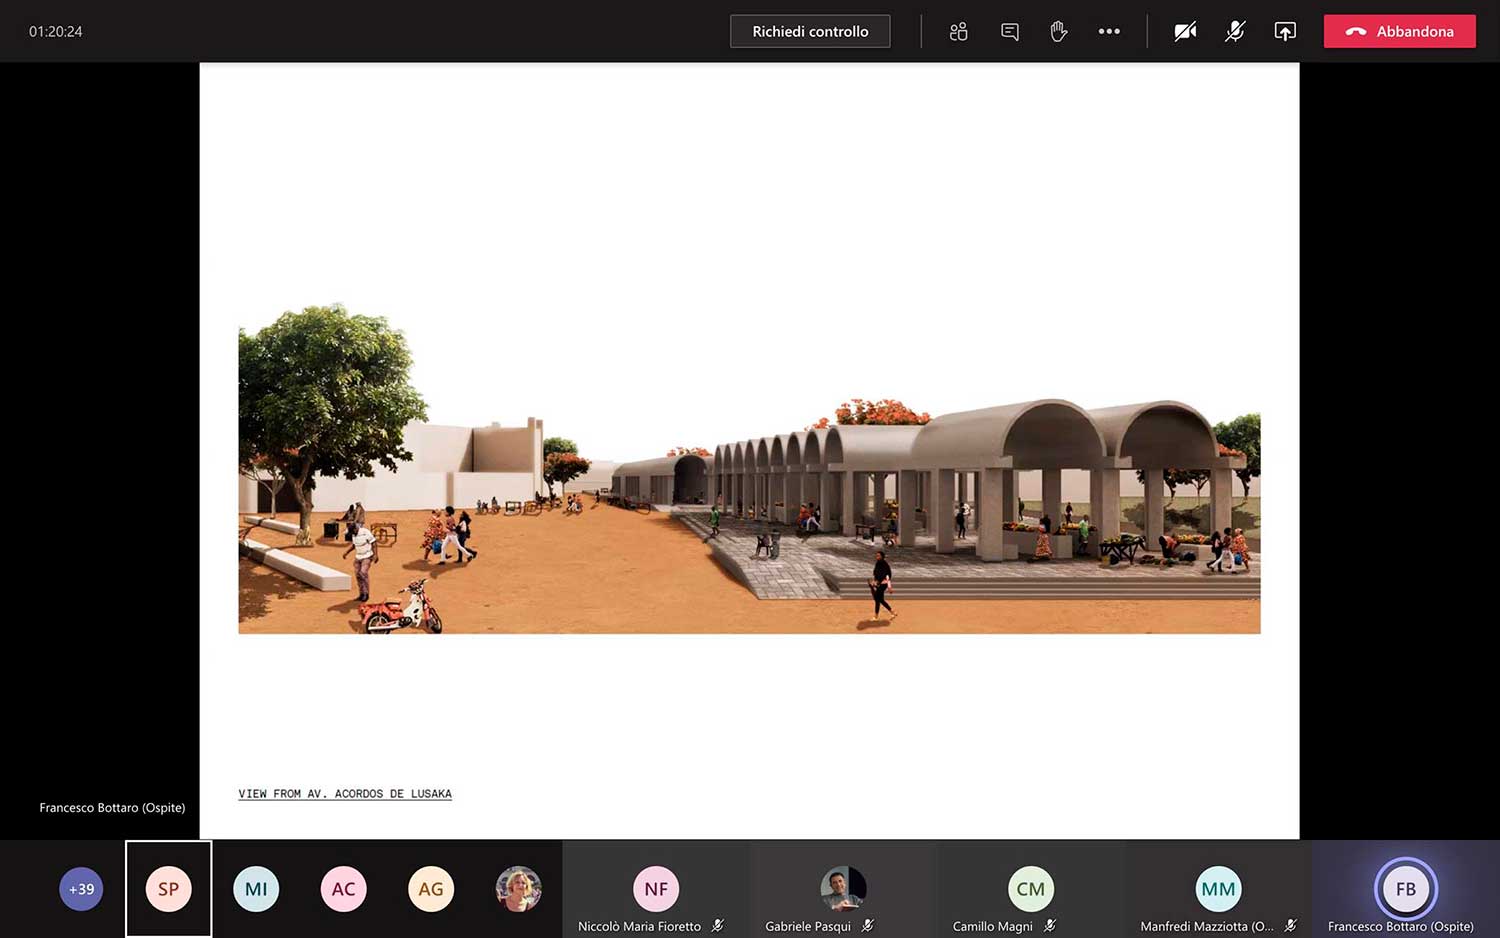The image size is (1500, 938).
Task: Raise your hand in the meeting
Action: (1058, 31)
